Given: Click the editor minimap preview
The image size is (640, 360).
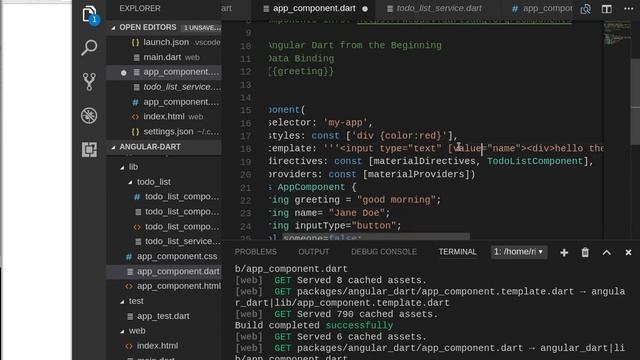Looking at the screenshot, I should pos(617,33).
